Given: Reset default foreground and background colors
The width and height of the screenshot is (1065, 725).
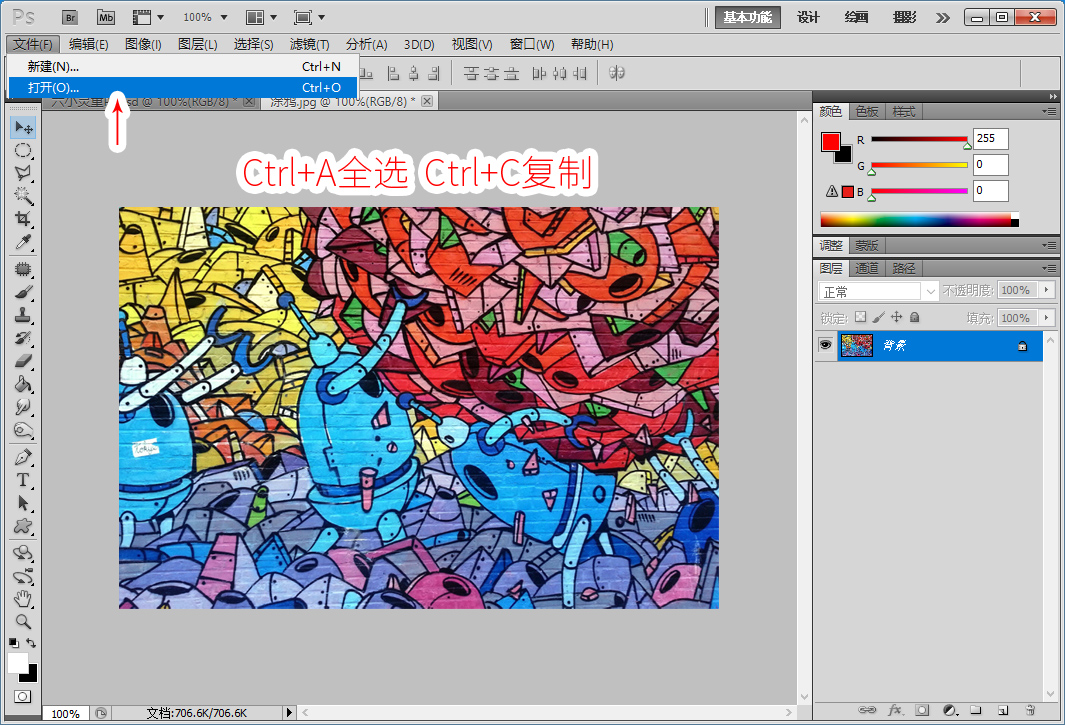Looking at the screenshot, I should (14, 642).
